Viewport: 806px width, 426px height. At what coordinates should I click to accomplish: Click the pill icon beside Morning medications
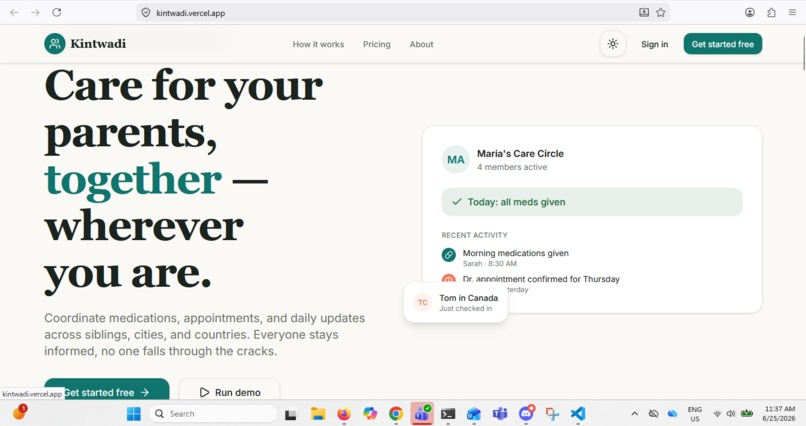(449, 254)
